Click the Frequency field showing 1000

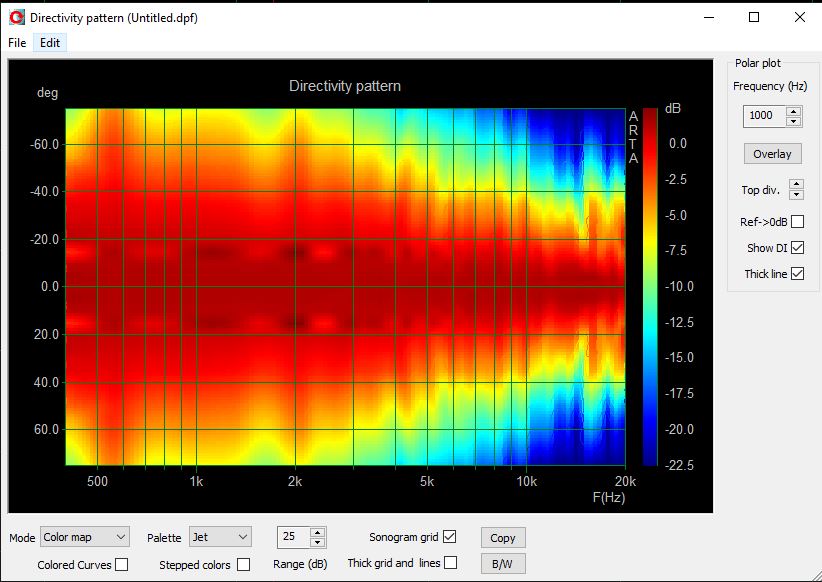764,116
